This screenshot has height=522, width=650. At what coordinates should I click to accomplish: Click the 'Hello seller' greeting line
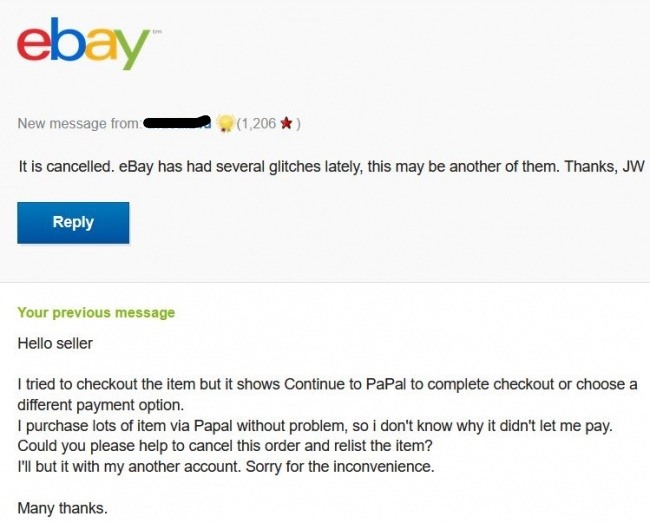(55, 343)
